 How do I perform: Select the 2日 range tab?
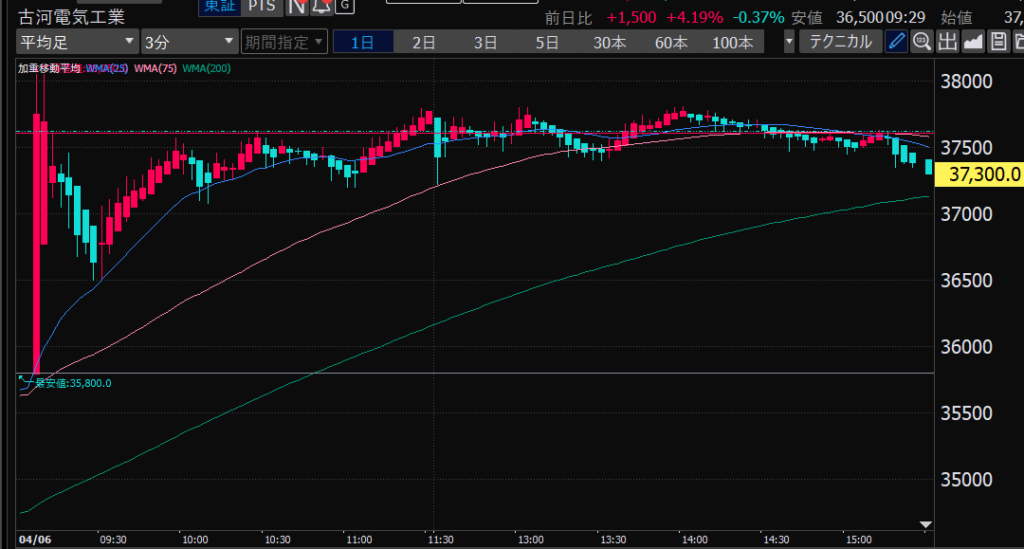tap(424, 42)
